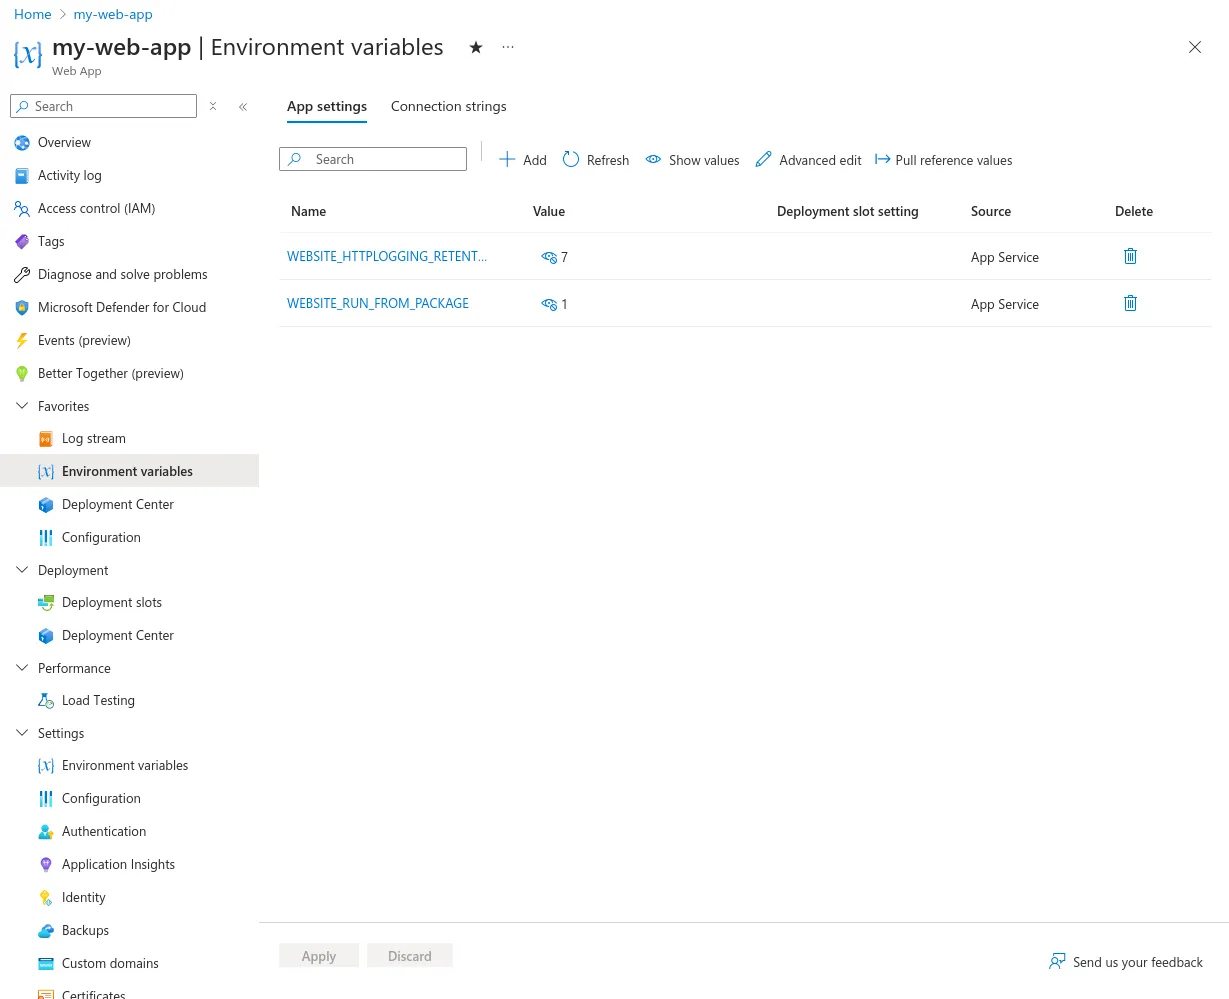Close the Environment variables blade
This screenshot has width=1229, height=999.
[x=1195, y=47]
